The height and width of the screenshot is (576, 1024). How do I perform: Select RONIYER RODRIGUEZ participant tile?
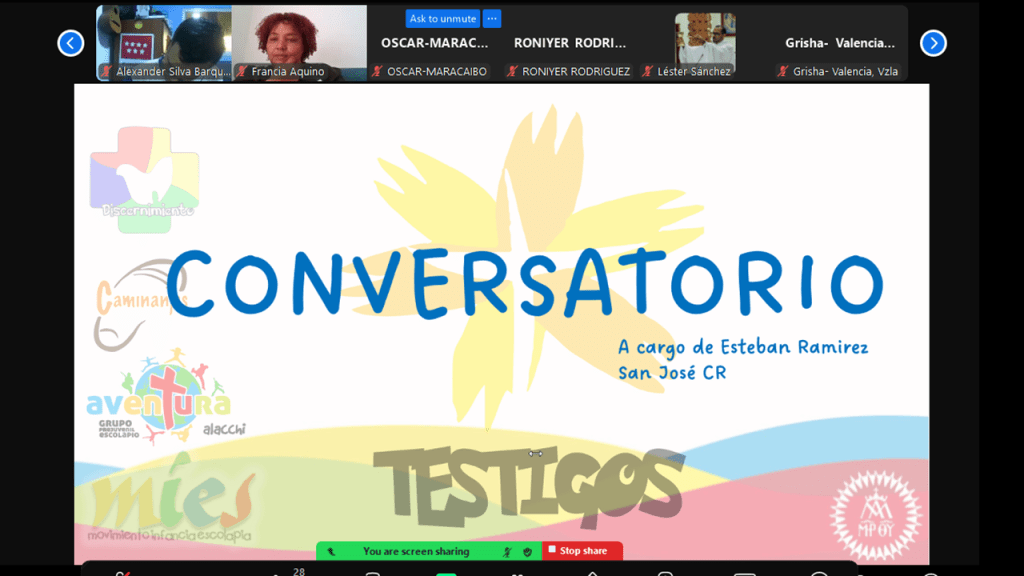(x=569, y=43)
